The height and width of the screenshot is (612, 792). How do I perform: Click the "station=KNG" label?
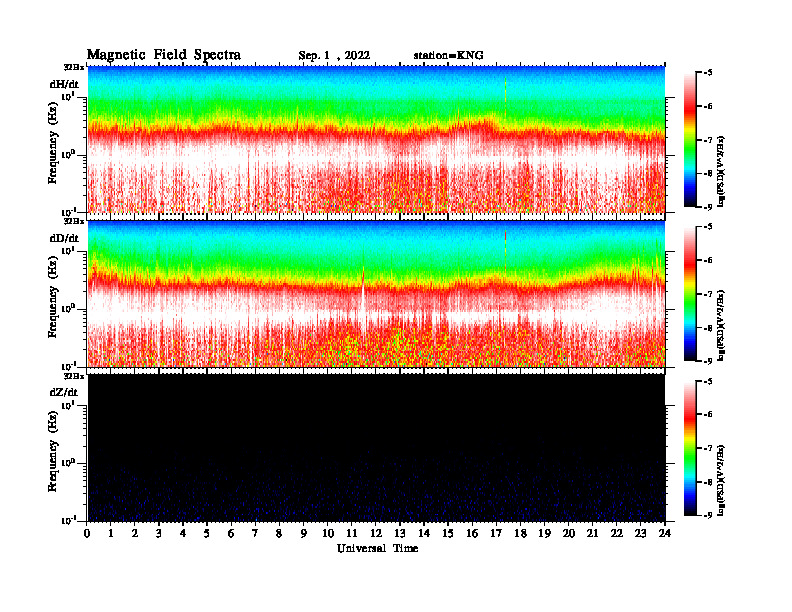pyautogui.click(x=448, y=55)
